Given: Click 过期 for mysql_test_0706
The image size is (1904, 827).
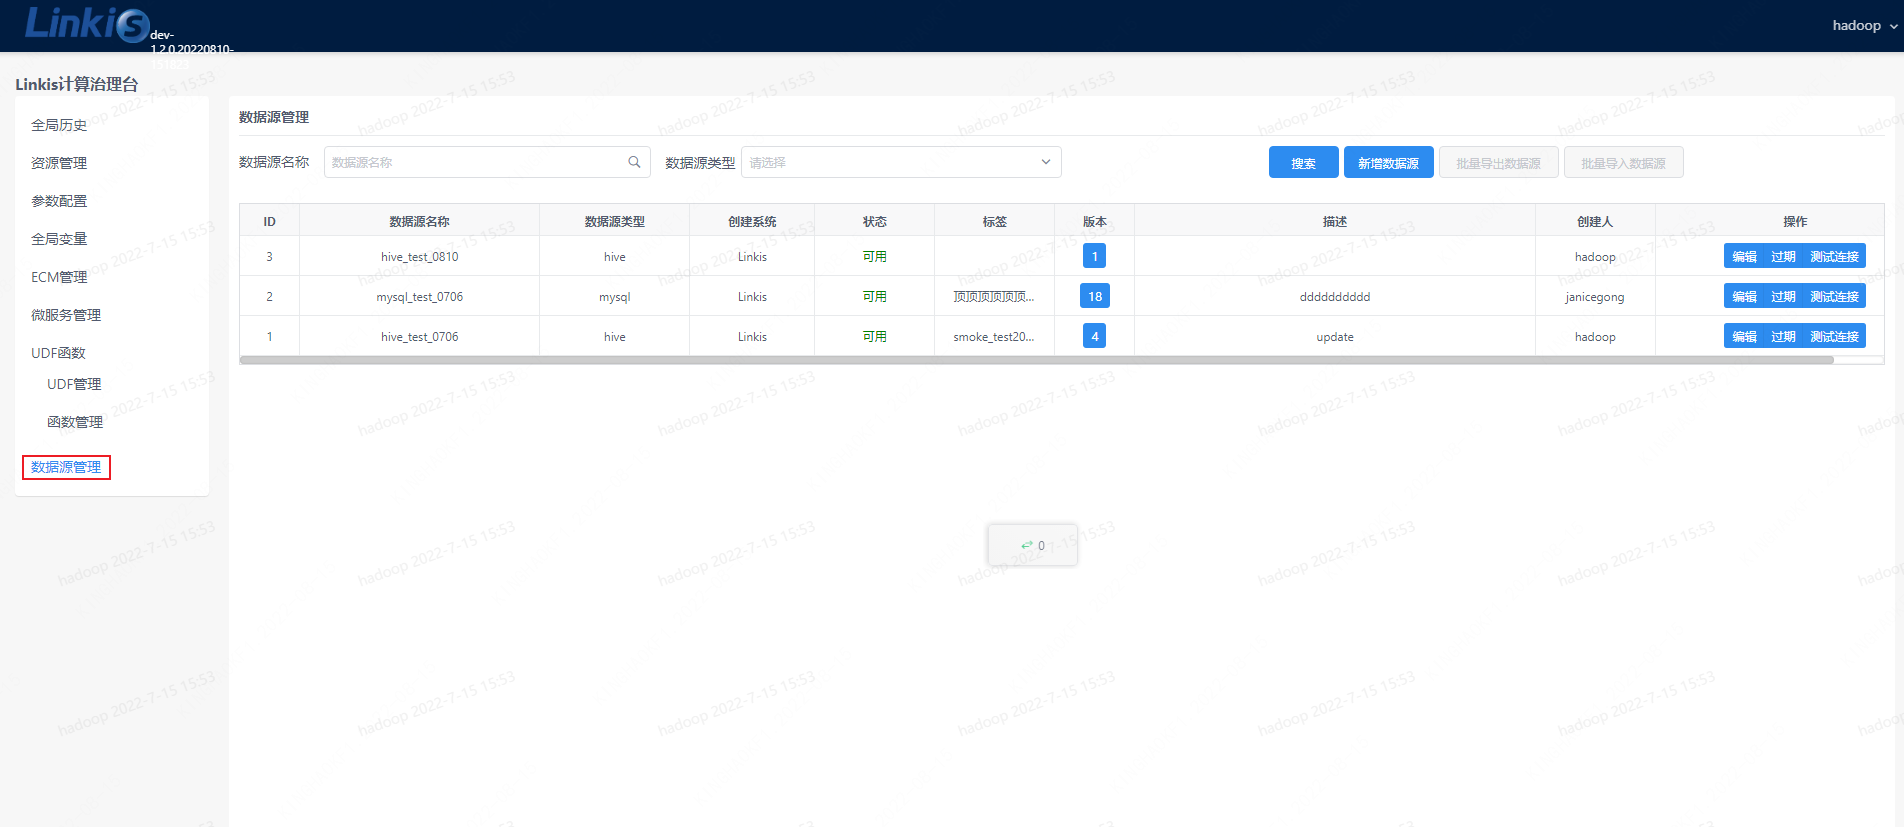Looking at the screenshot, I should pyautogui.click(x=1782, y=297).
